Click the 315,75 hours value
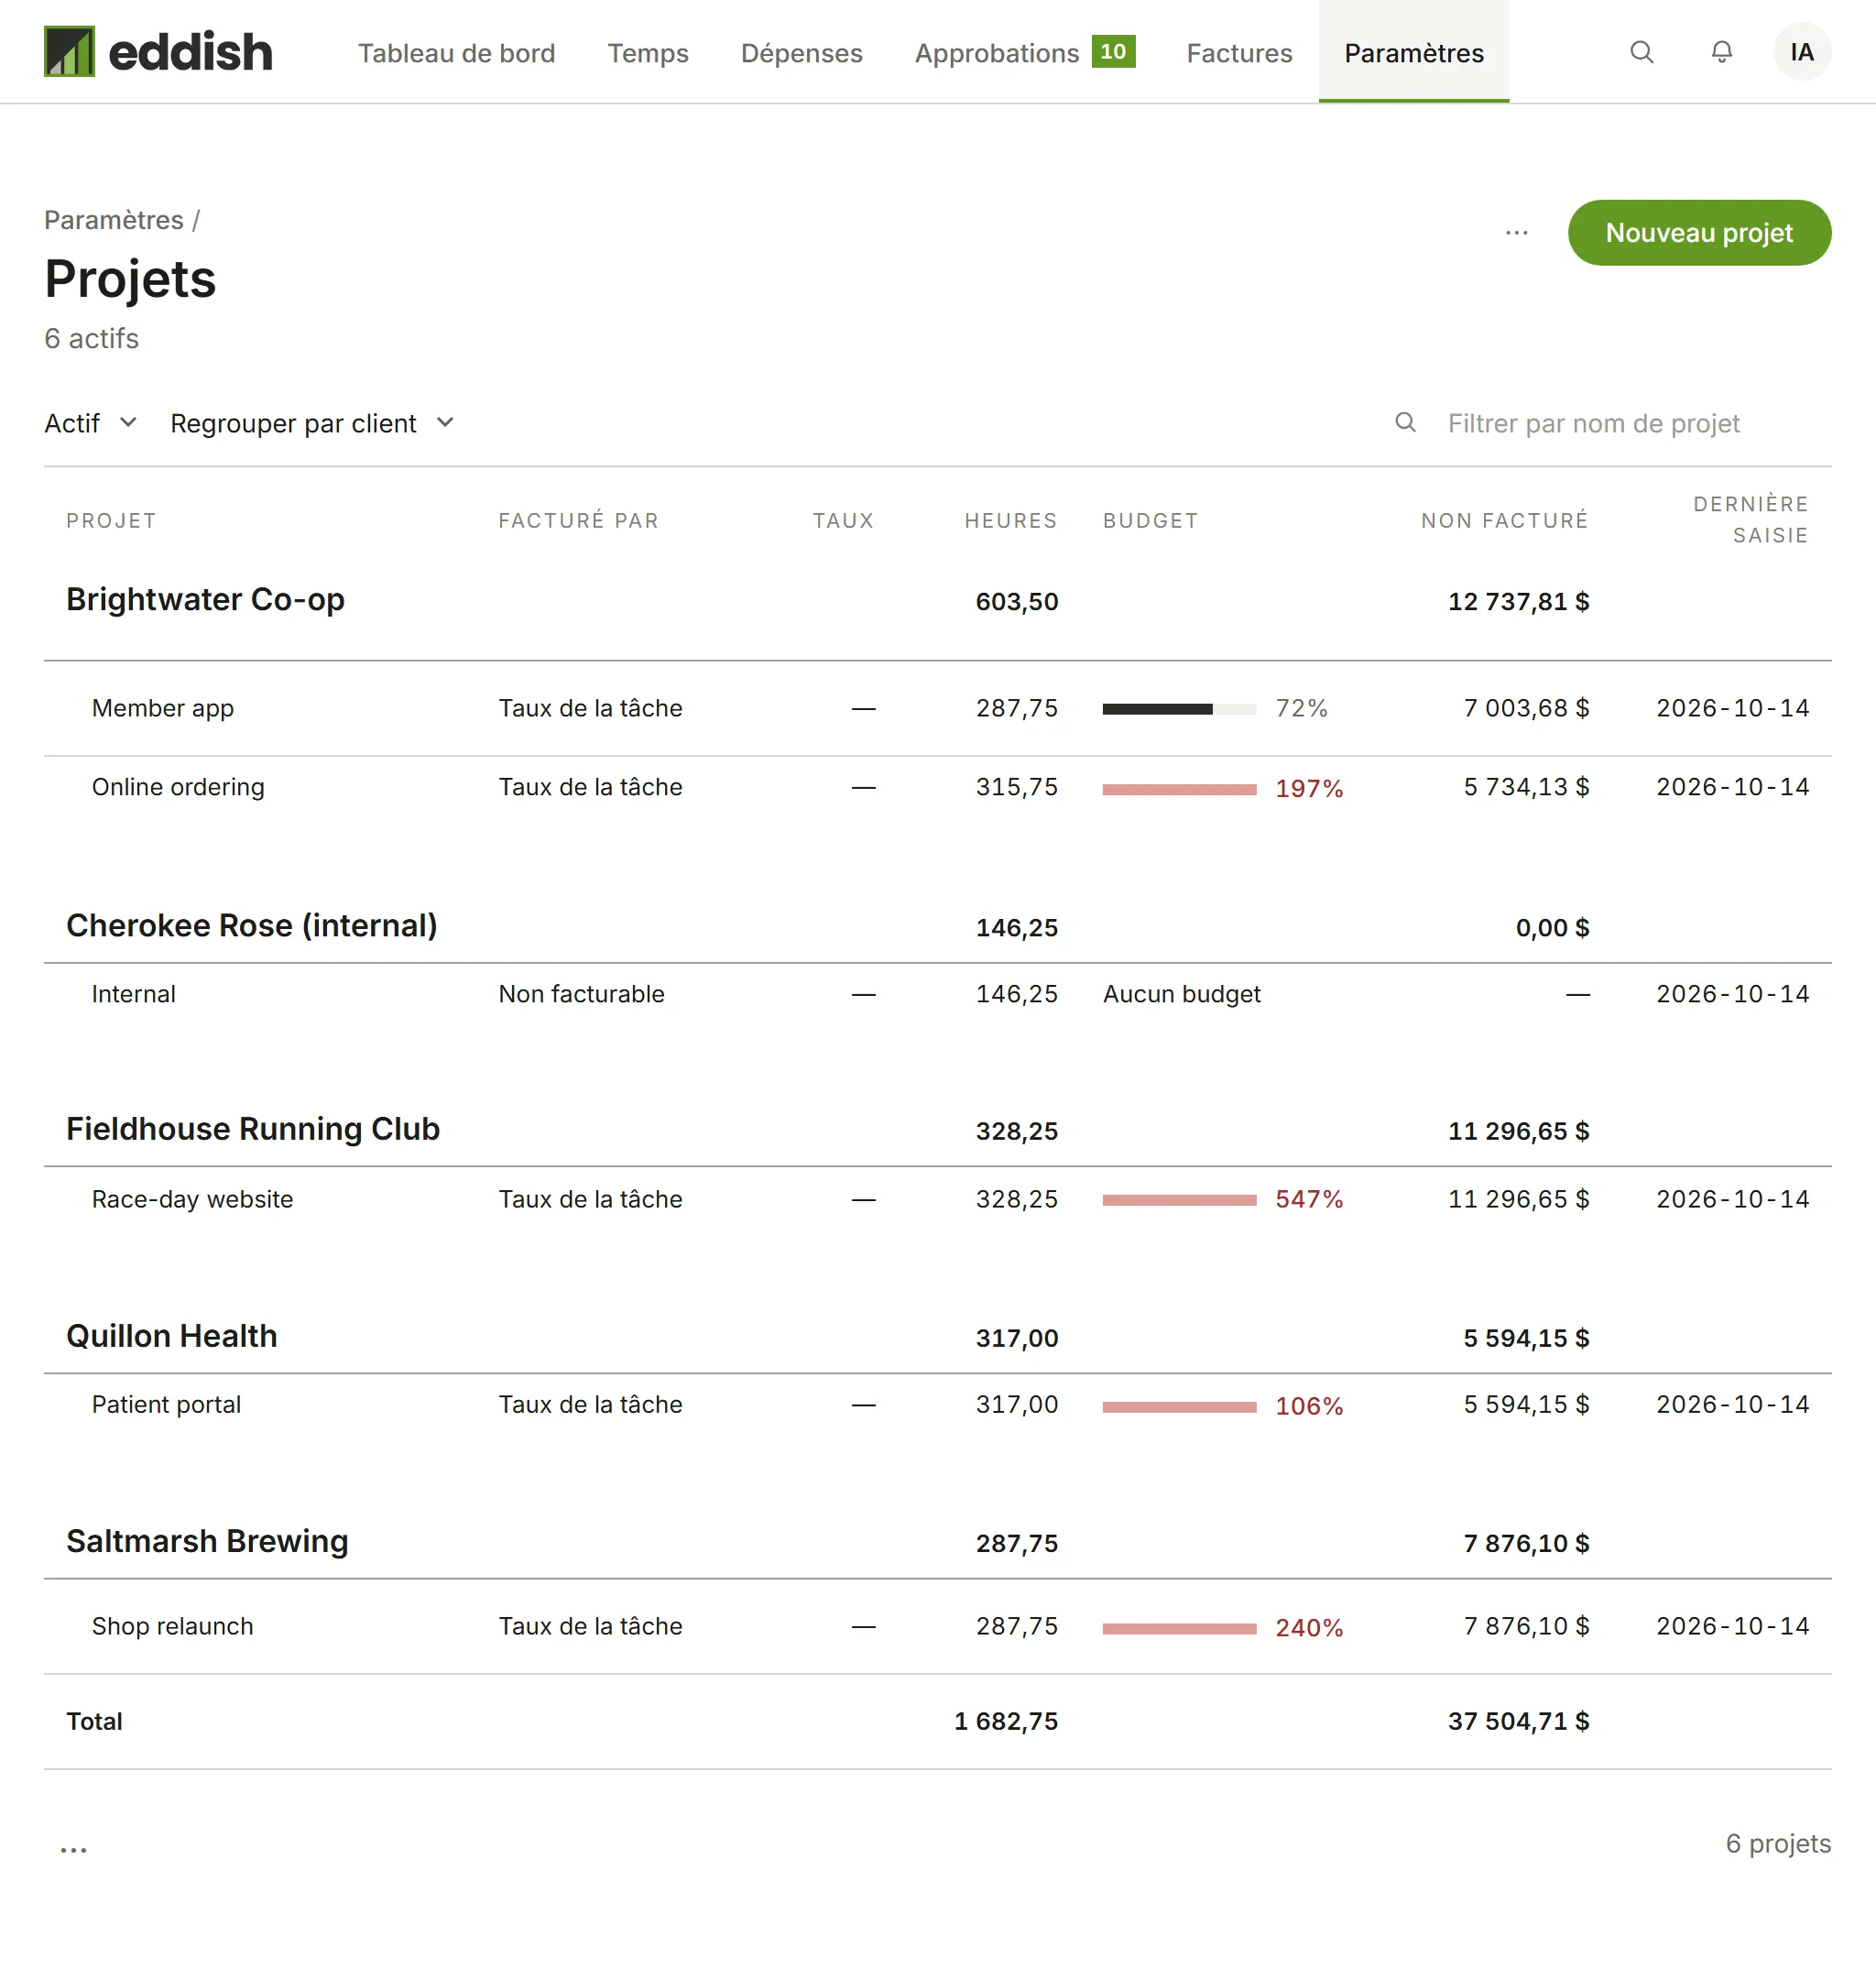Screen dimensions: 1876x1979 tap(1017, 787)
